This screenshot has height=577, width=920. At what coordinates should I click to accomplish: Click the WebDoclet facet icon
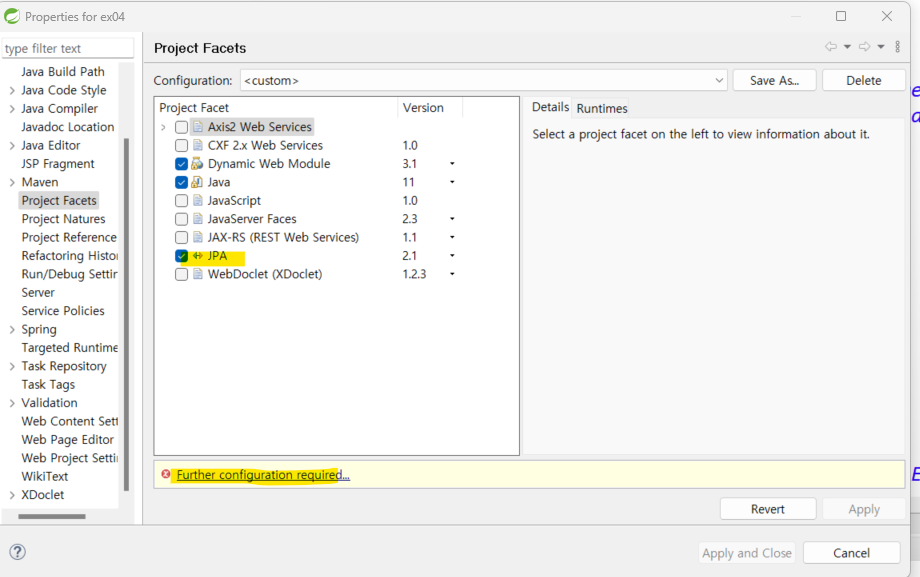[x=198, y=274]
